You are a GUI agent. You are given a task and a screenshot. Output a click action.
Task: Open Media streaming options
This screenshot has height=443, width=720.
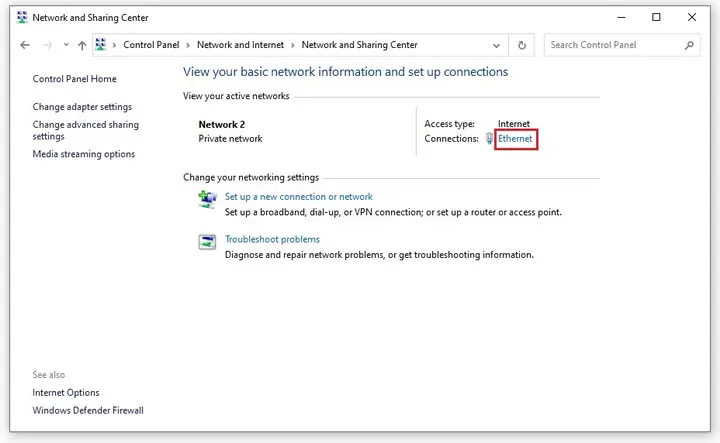click(x=84, y=154)
